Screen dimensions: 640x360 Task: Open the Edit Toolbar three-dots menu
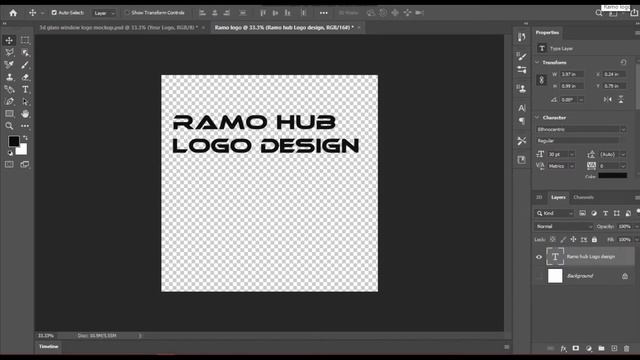tap(25, 126)
